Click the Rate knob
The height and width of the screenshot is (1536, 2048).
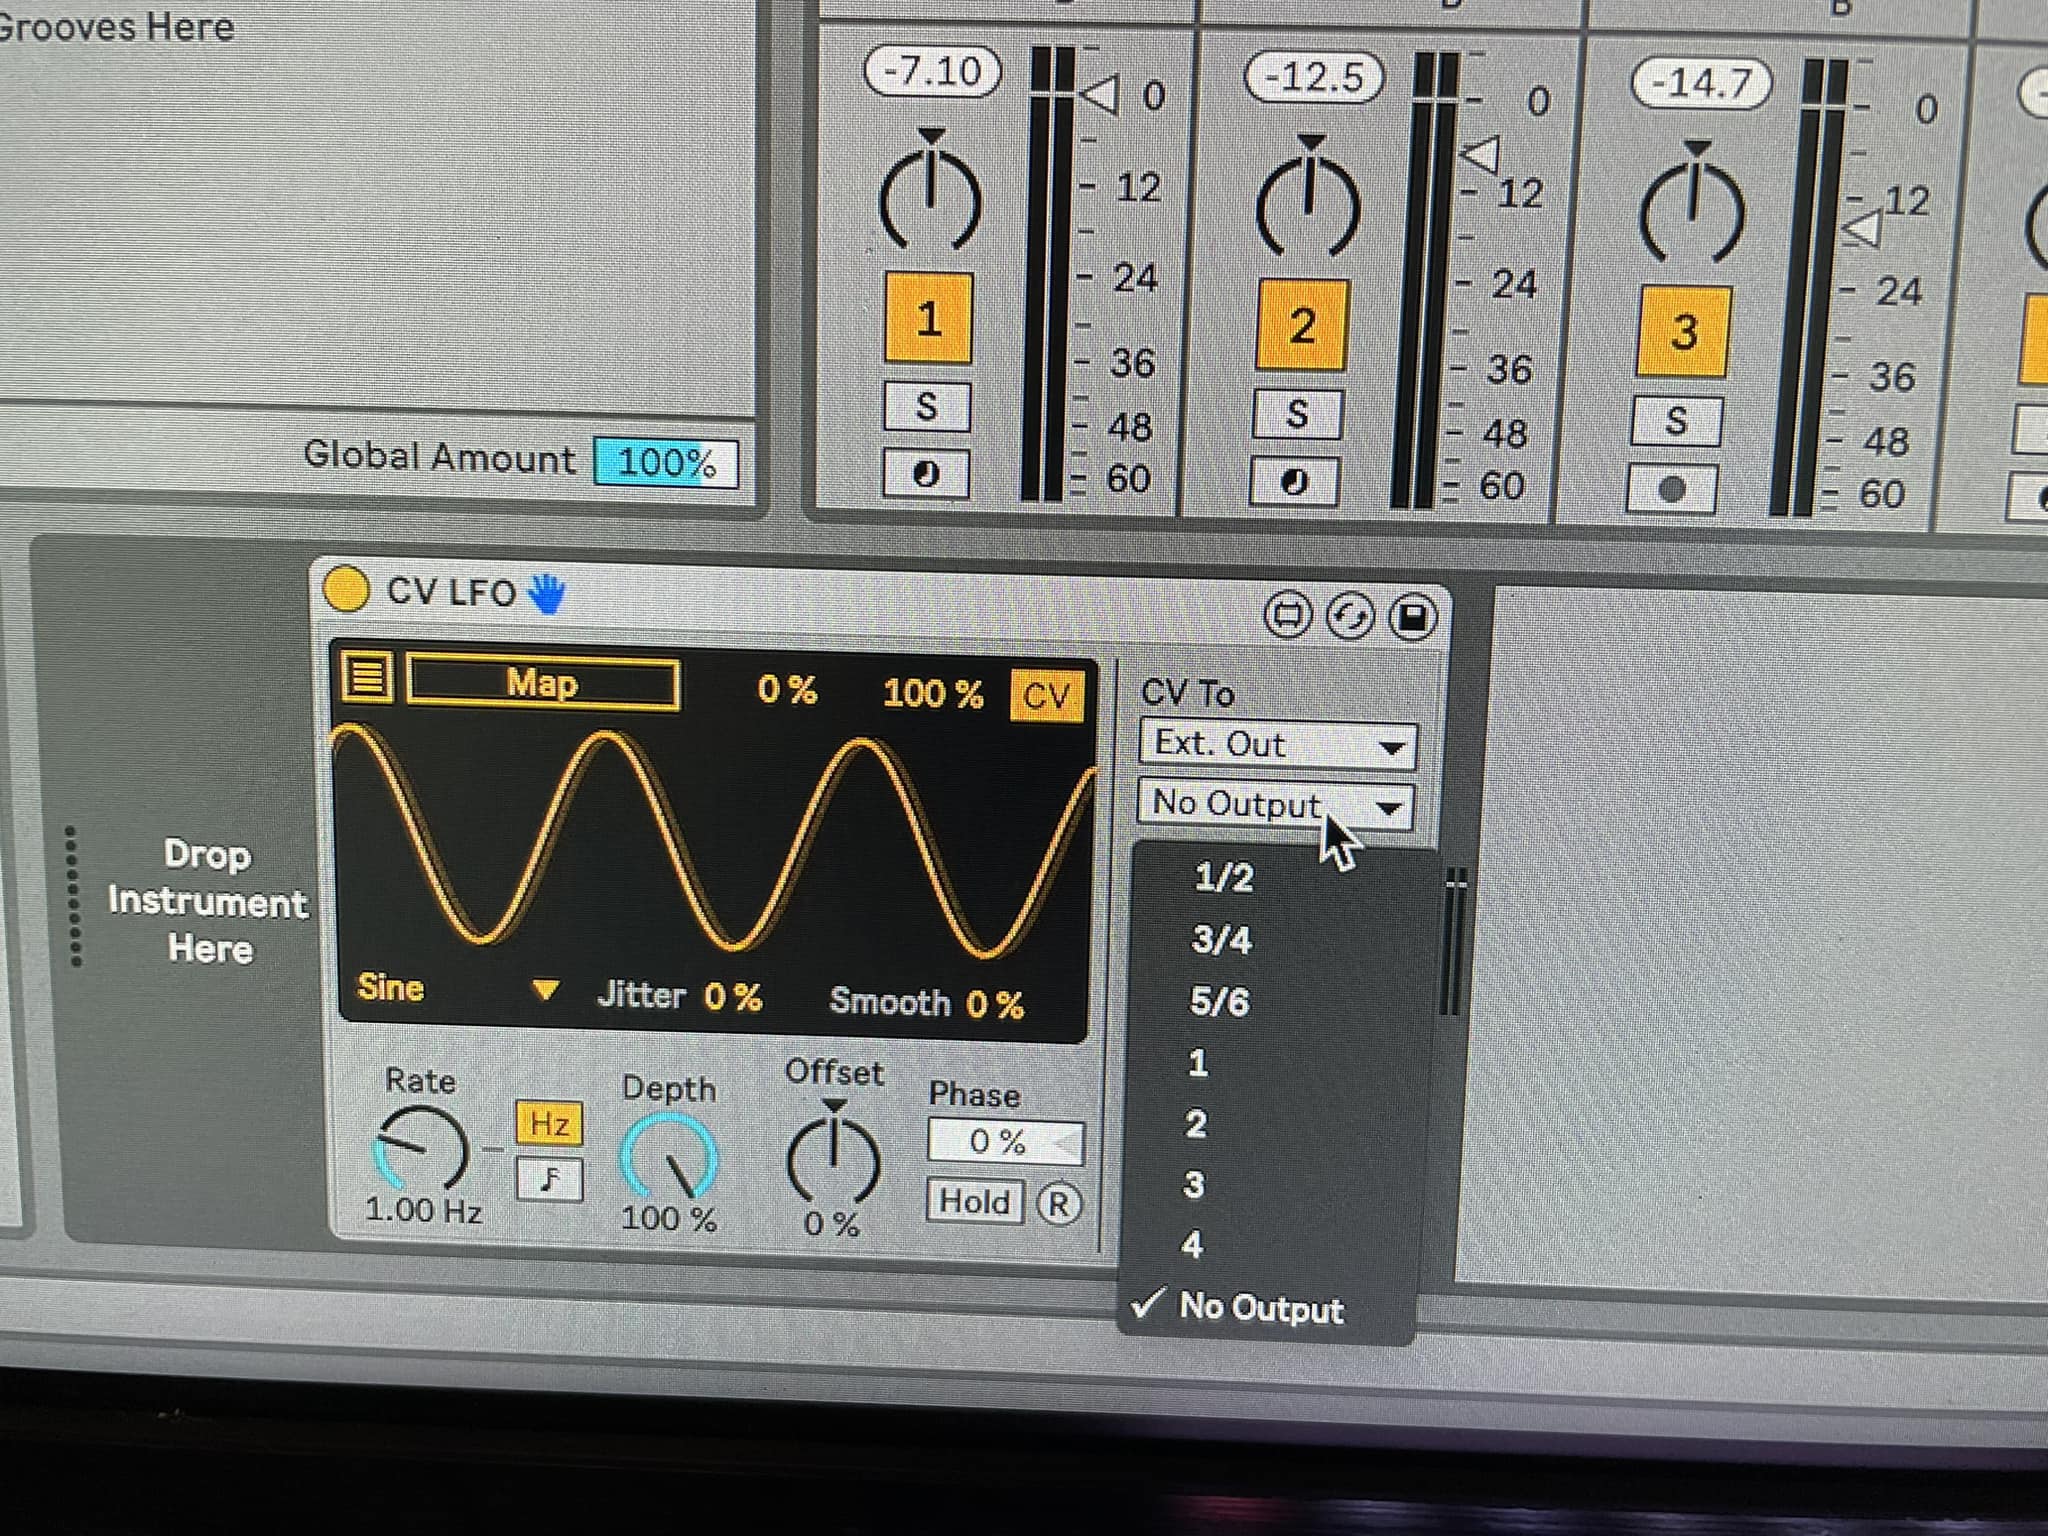421,1148
